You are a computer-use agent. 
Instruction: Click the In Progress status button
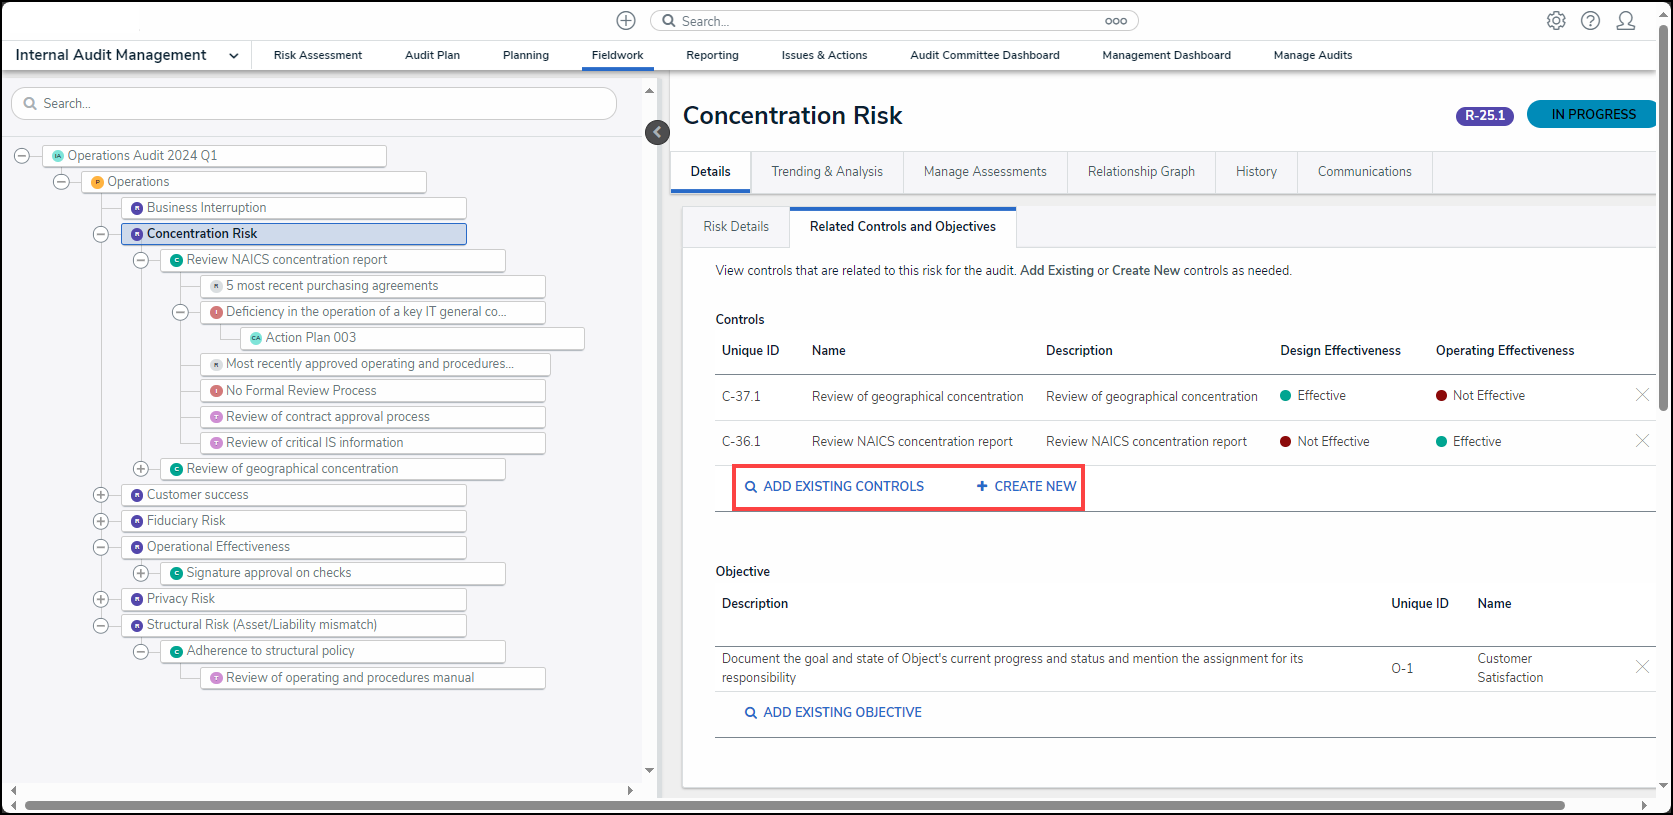pos(1592,115)
